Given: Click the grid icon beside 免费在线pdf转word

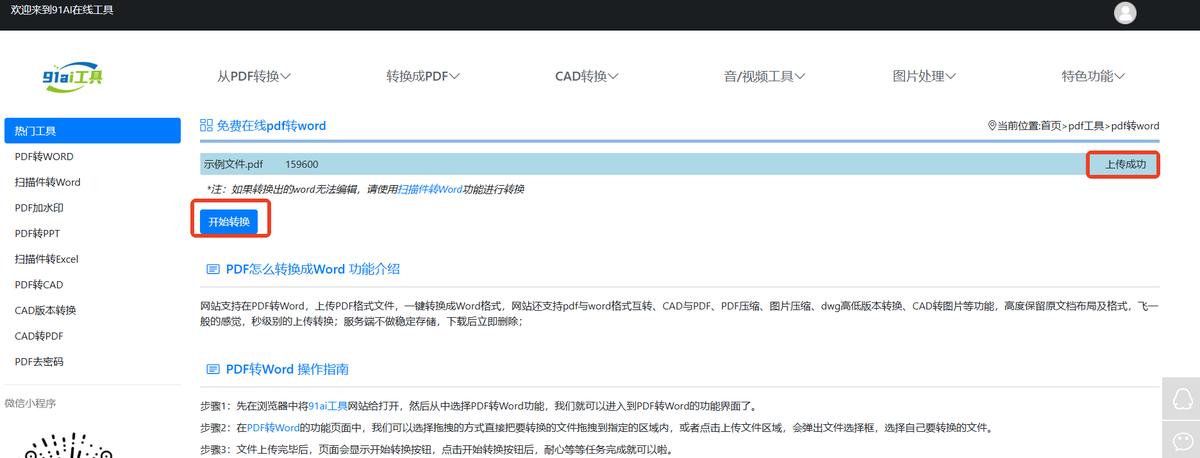Looking at the screenshot, I should 206,126.
